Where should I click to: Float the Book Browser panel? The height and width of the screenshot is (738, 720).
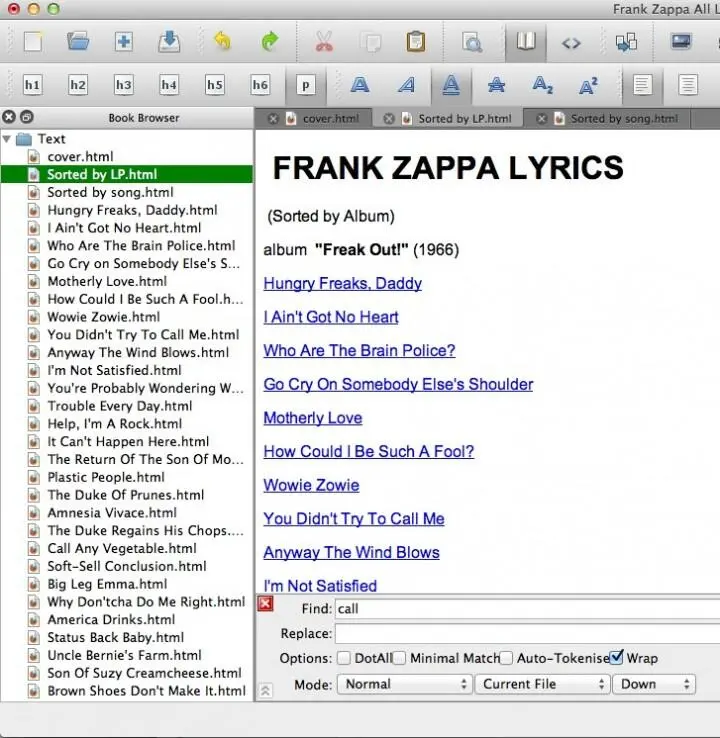pyautogui.click(x=27, y=117)
